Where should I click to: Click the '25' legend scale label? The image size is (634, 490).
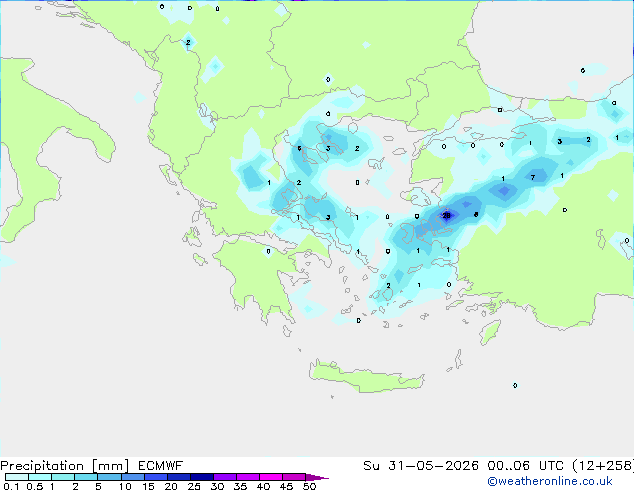click(x=194, y=486)
